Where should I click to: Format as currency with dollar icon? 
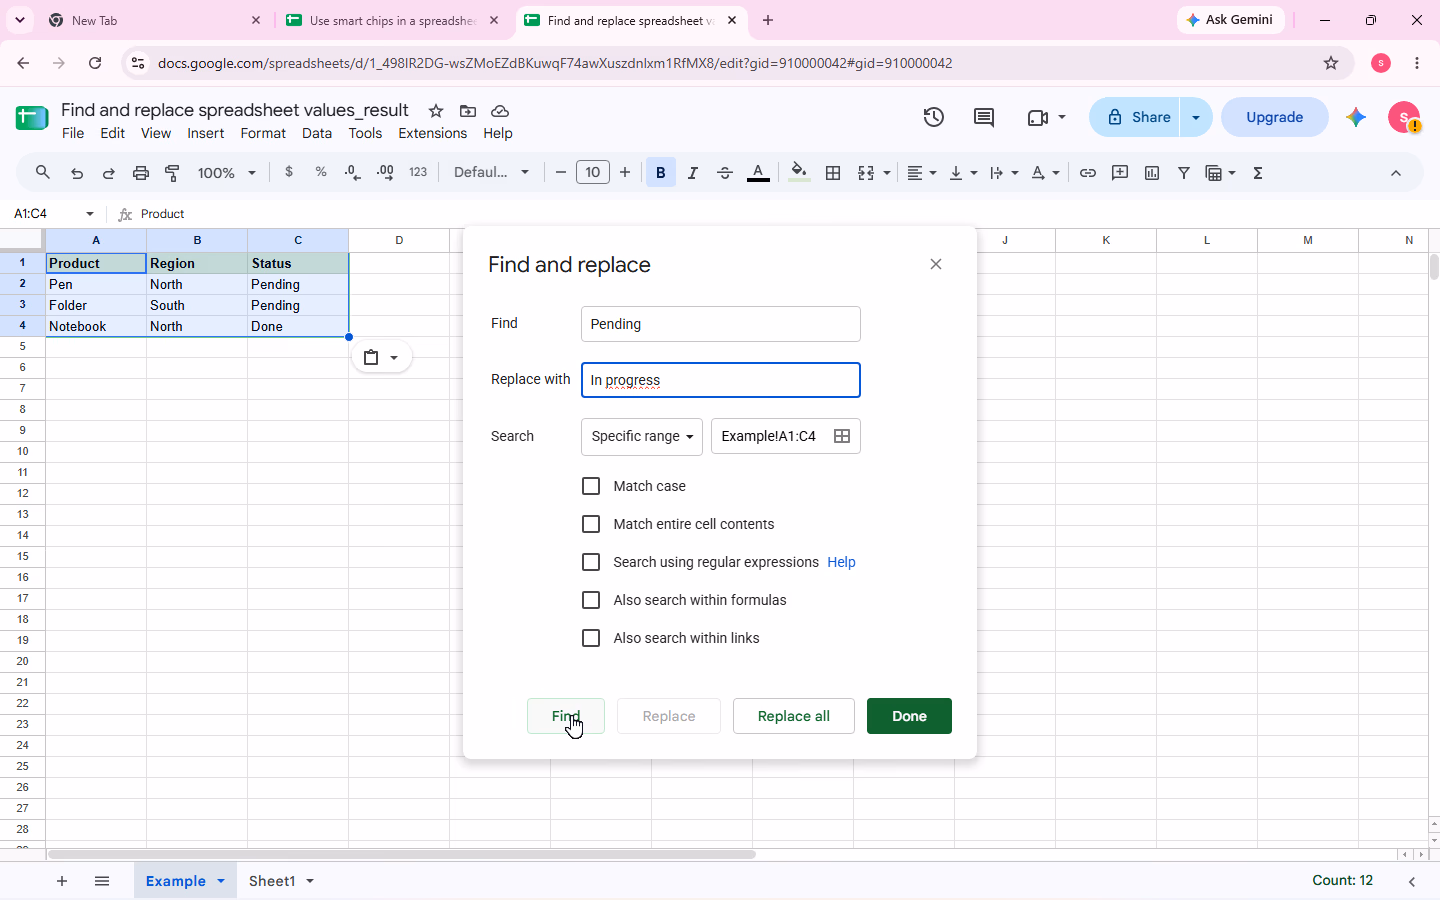pyautogui.click(x=289, y=172)
